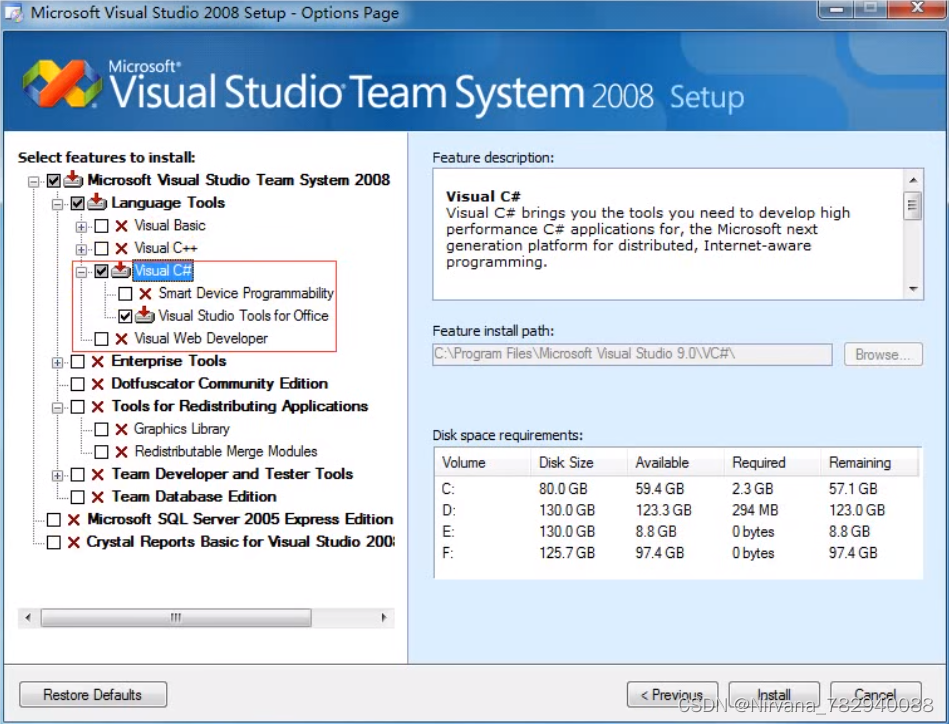The width and height of the screenshot is (949, 724).
Task: Click red X icon beside Redistributable Merge Modules
Action: pyautogui.click(x=121, y=452)
